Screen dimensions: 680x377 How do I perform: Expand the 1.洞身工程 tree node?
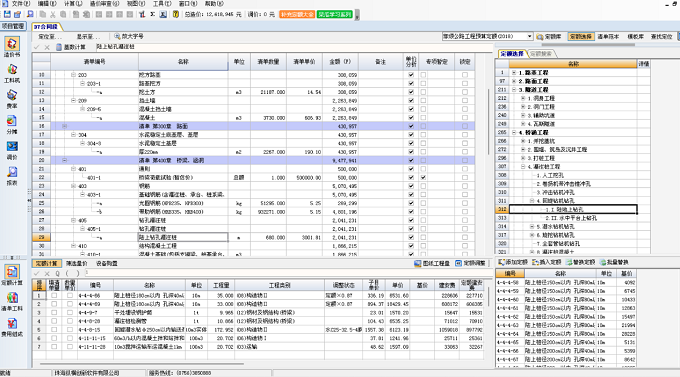[523, 98]
